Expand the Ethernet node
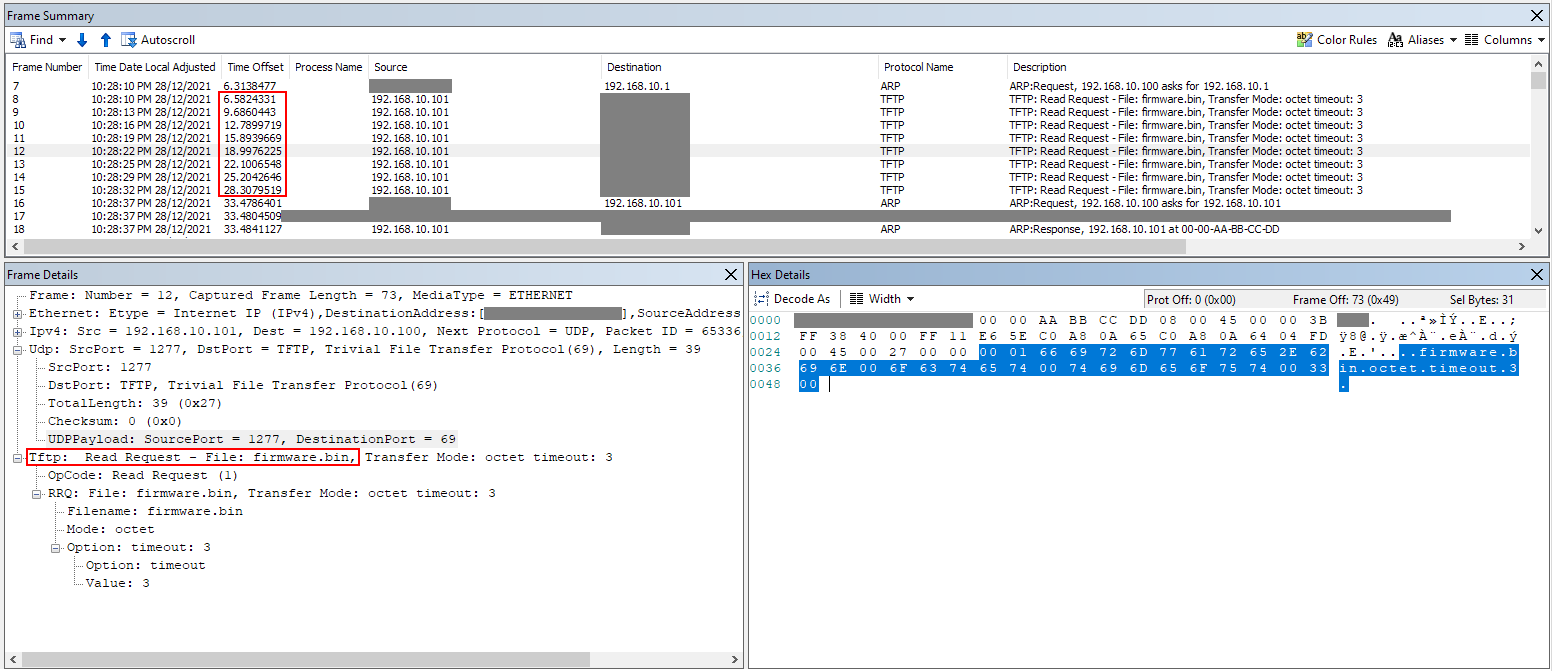This screenshot has width=1552, height=671. [18, 314]
